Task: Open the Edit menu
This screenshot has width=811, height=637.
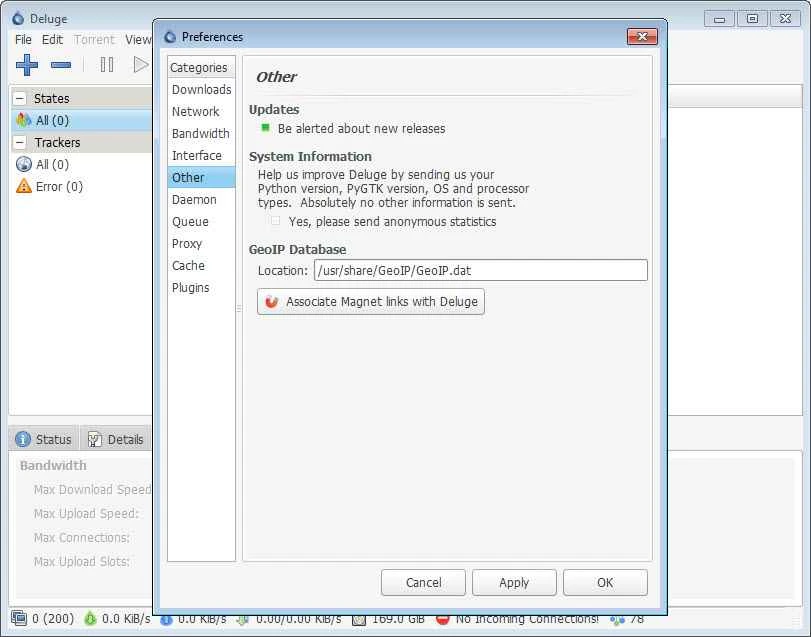Action: click(52, 39)
